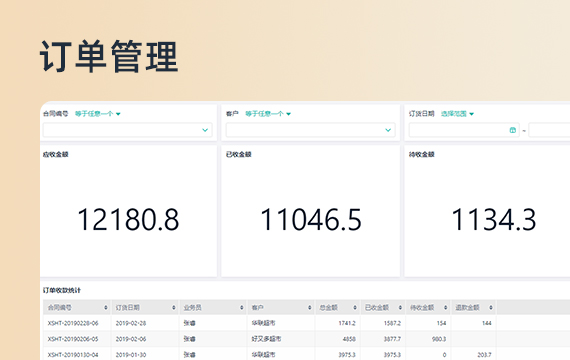The height and width of the screenshot is (360, 570).
Task: Click the 订单管理 page heading
Action: pos(109,57)
